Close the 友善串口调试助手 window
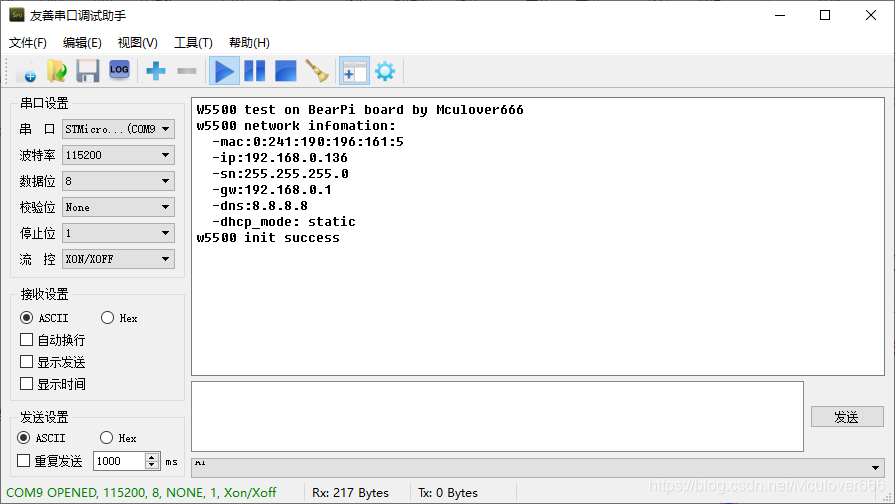Viewport: 895px width, 504px height. (x=870, y=15)
